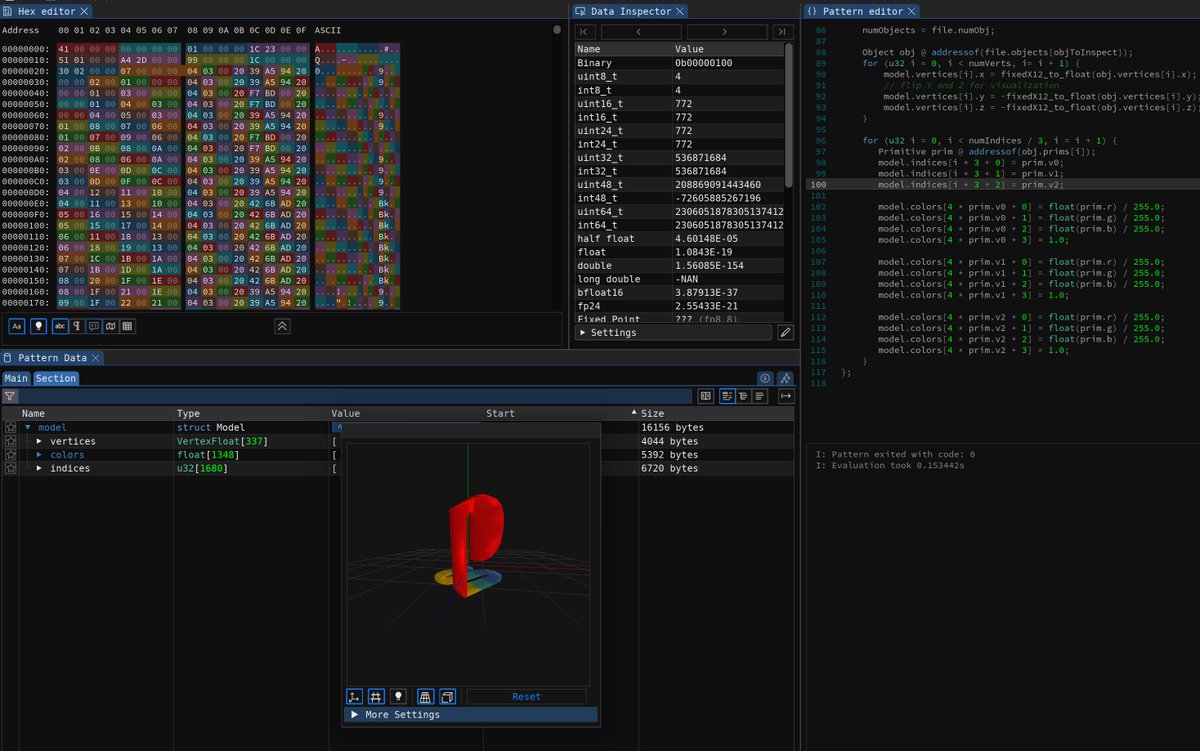Image resolution: width=1200 pixels, height=751 pixels.
Task: Toggle grid display in 3D visualizer
Action: click(x=377, y=696)
